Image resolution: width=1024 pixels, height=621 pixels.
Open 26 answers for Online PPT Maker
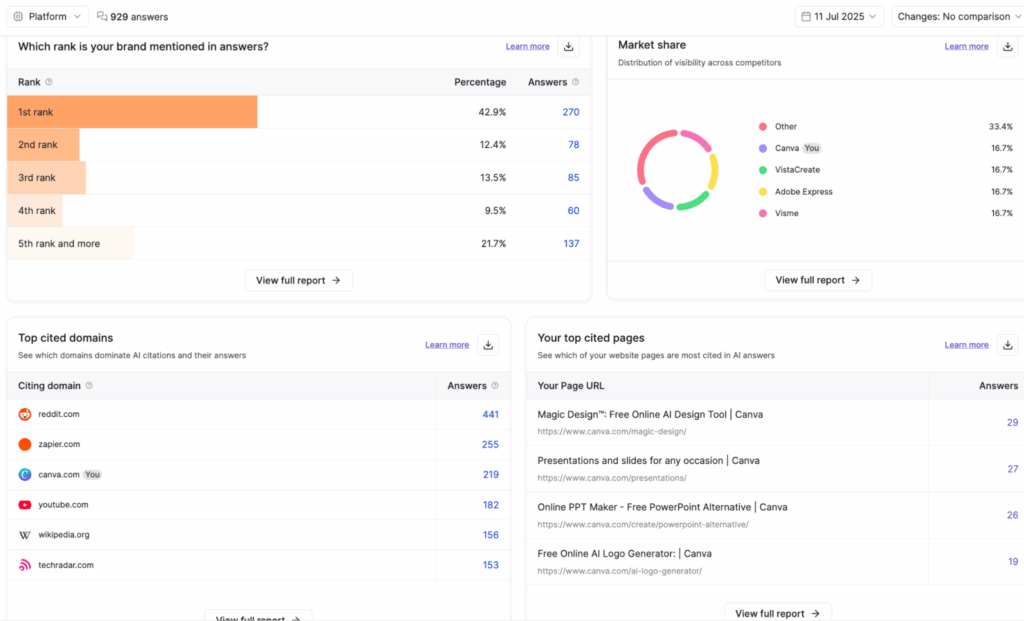(1012, 515)
